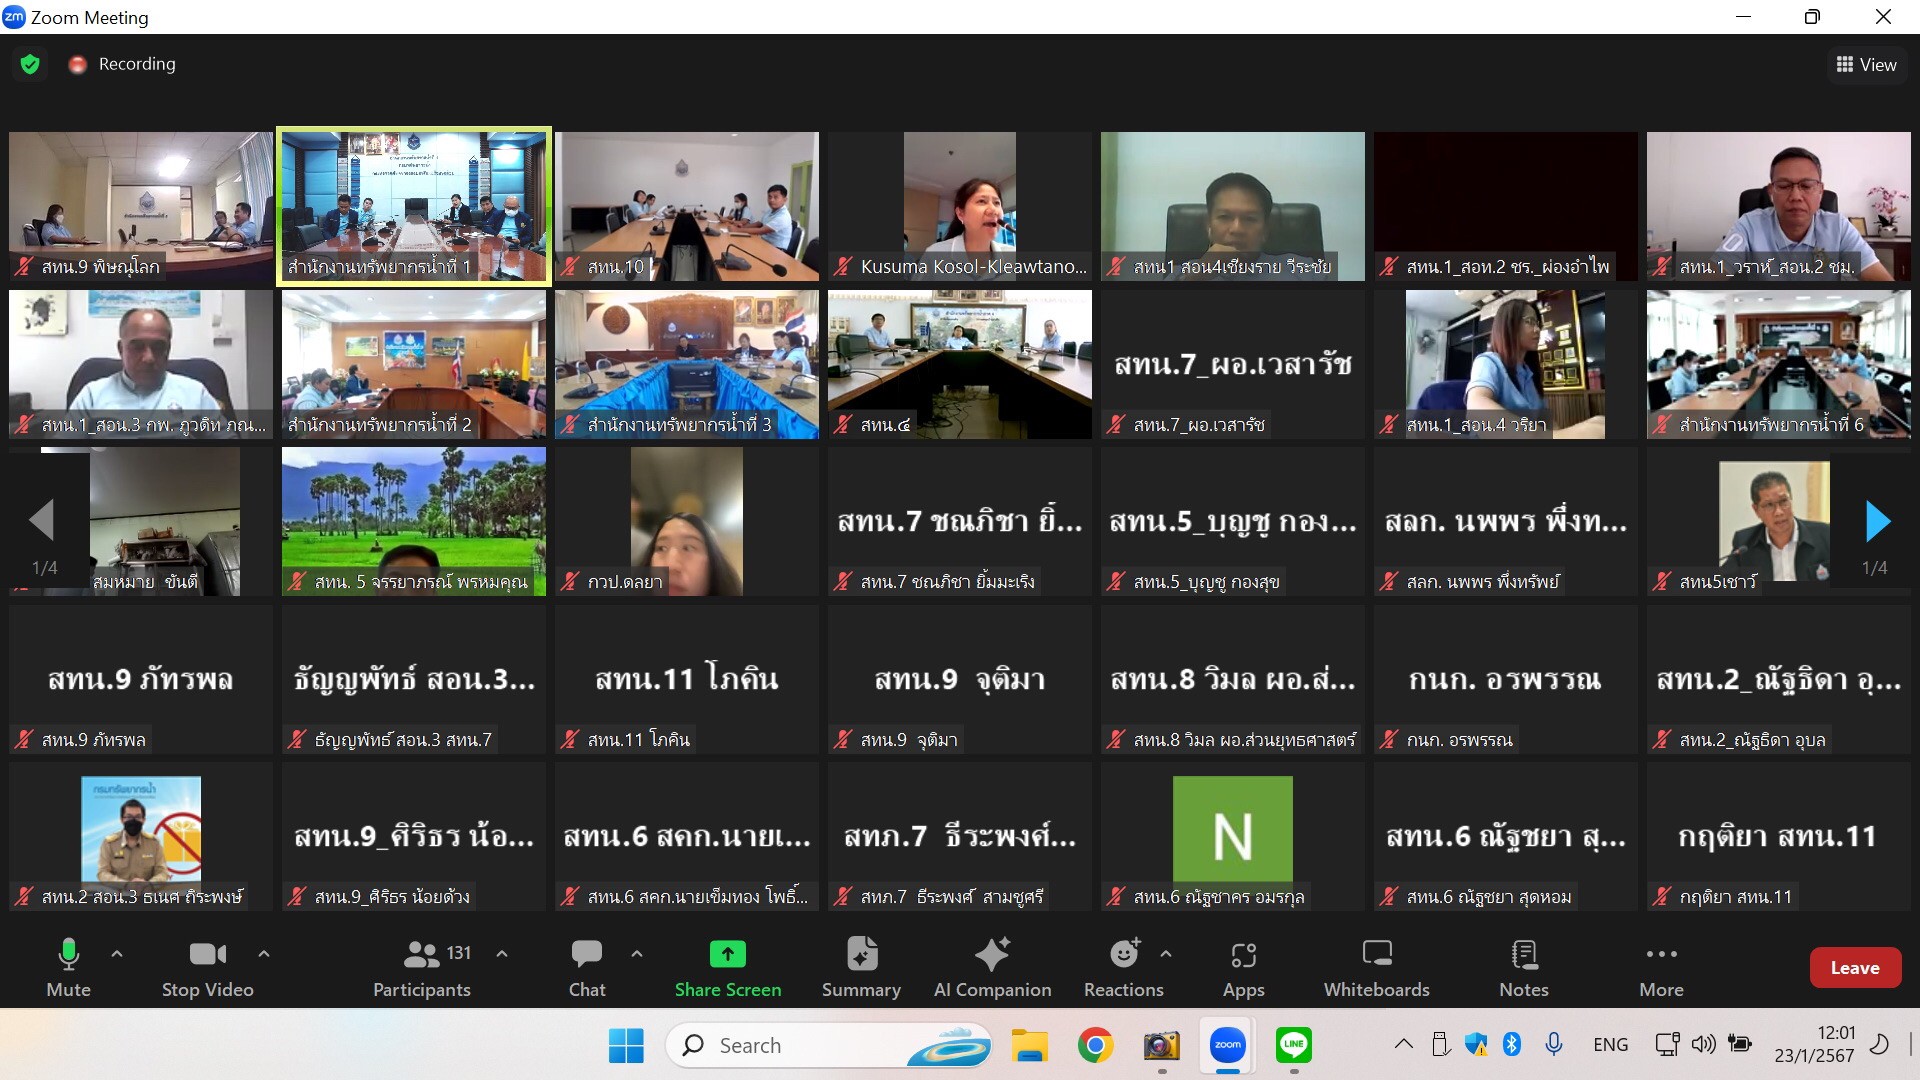Select Kusuma Kosol-Kleawtano video tile

click(960, 207)
